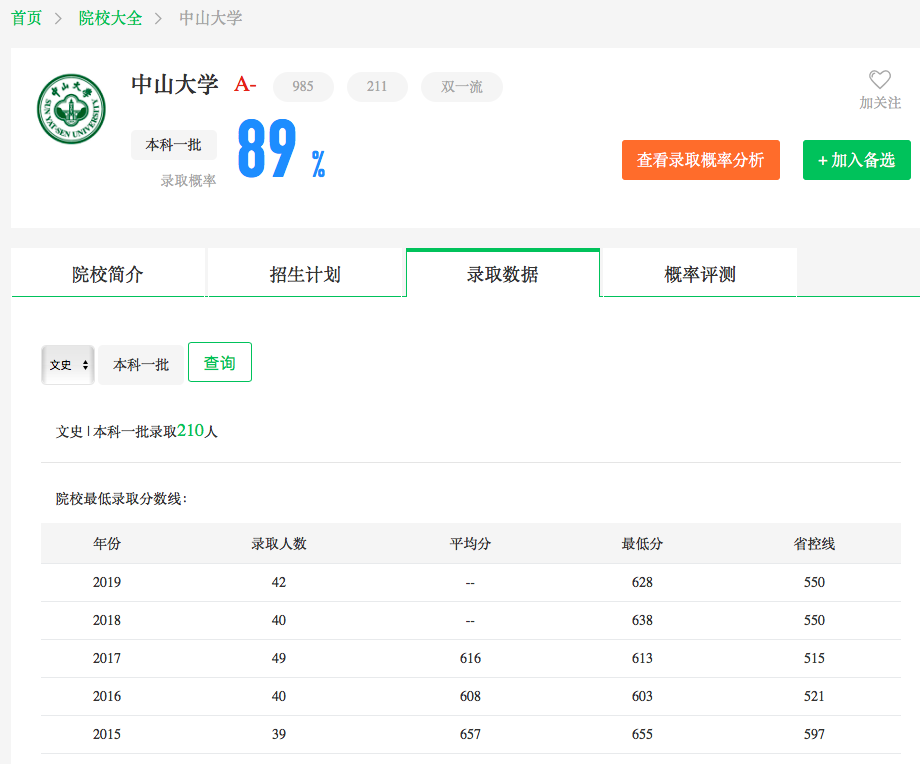Click the 655 minimum score for 2015
This screenshot has height=764, width=920.
642,734
